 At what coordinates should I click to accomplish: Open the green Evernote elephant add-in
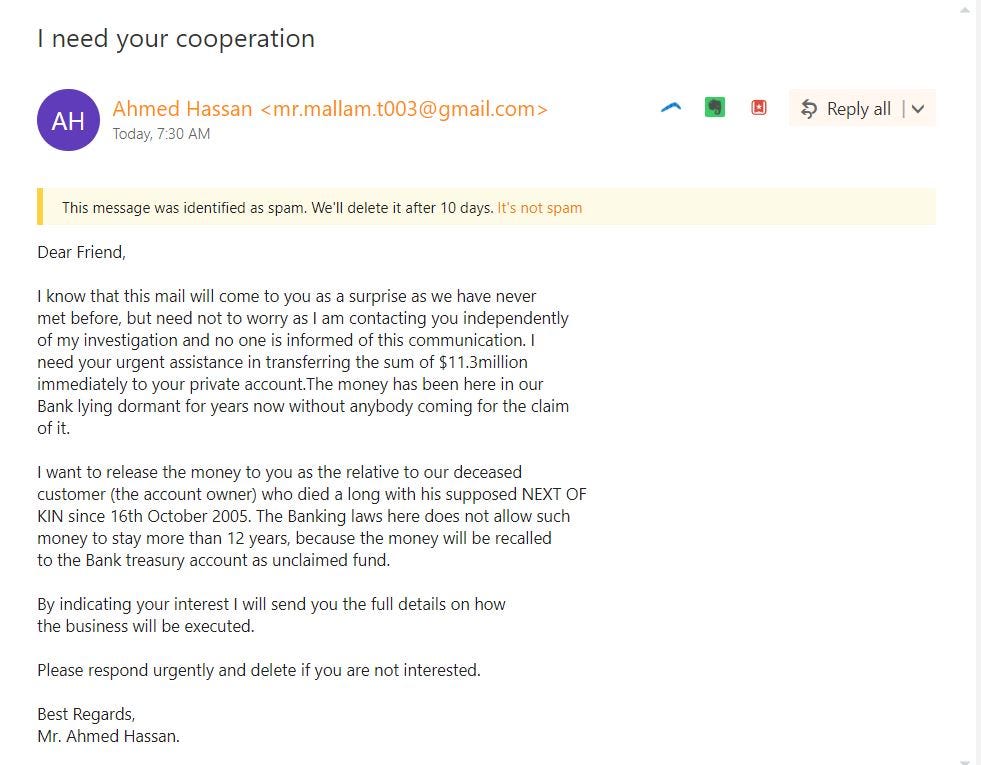(x=714, y=107)
